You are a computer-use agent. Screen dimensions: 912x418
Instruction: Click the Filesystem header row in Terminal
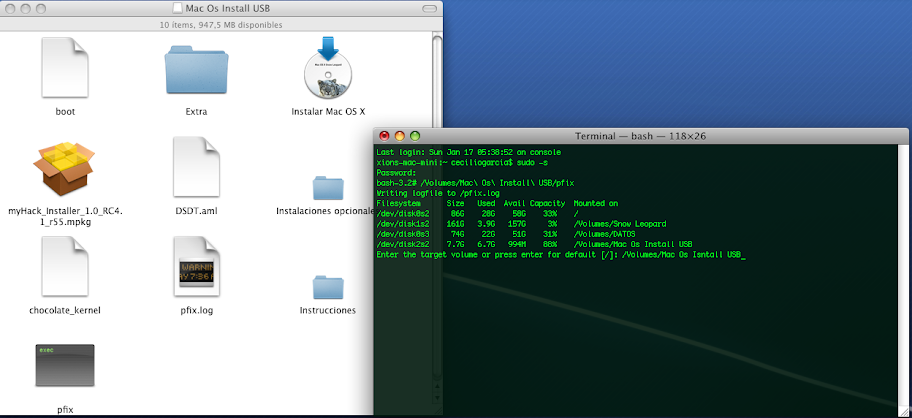497,203
